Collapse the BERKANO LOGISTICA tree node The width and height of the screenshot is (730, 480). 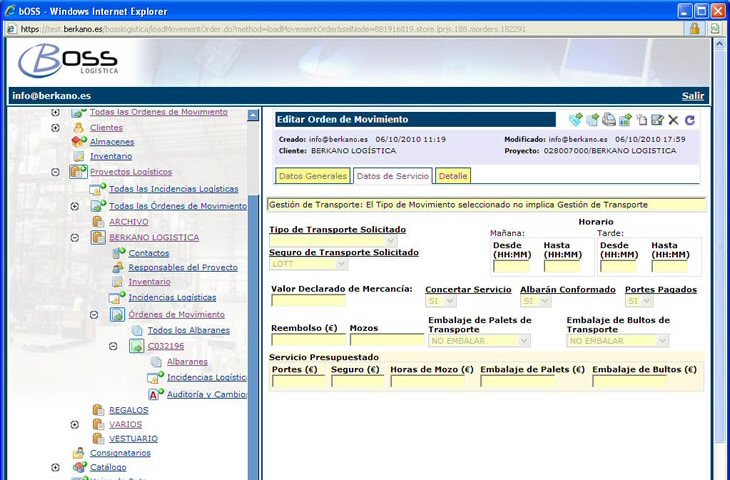pyautogui.click(x=75, y=238)
